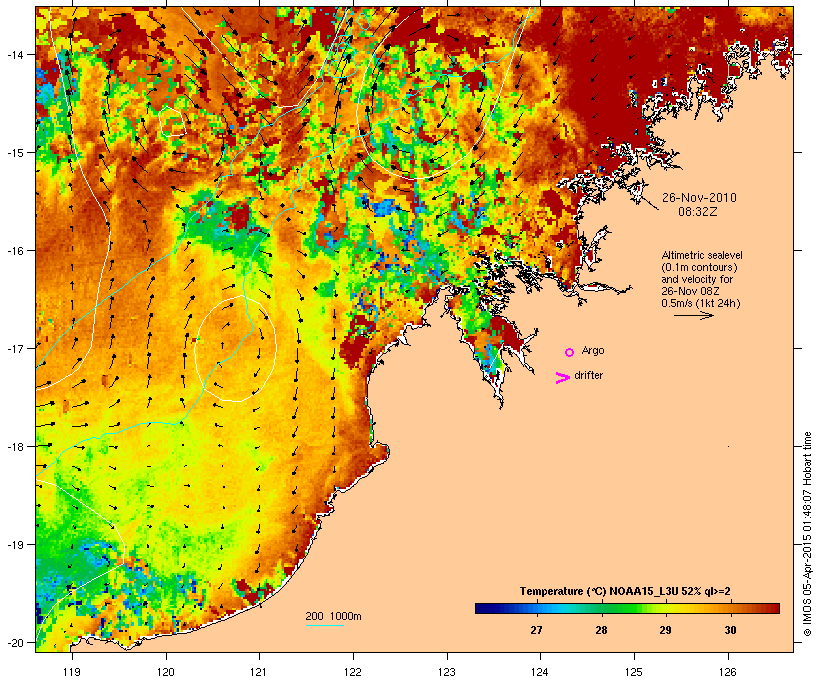
Task: Click the Temperature NOAA15_L3U title
Action: (625, 591)
